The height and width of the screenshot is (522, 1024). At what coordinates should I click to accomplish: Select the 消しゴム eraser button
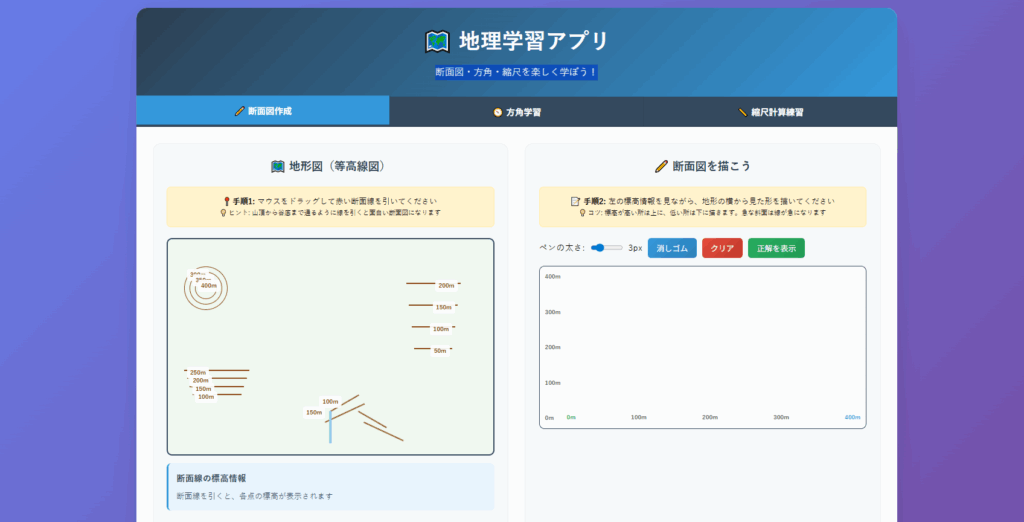click(x=672, y=248)
